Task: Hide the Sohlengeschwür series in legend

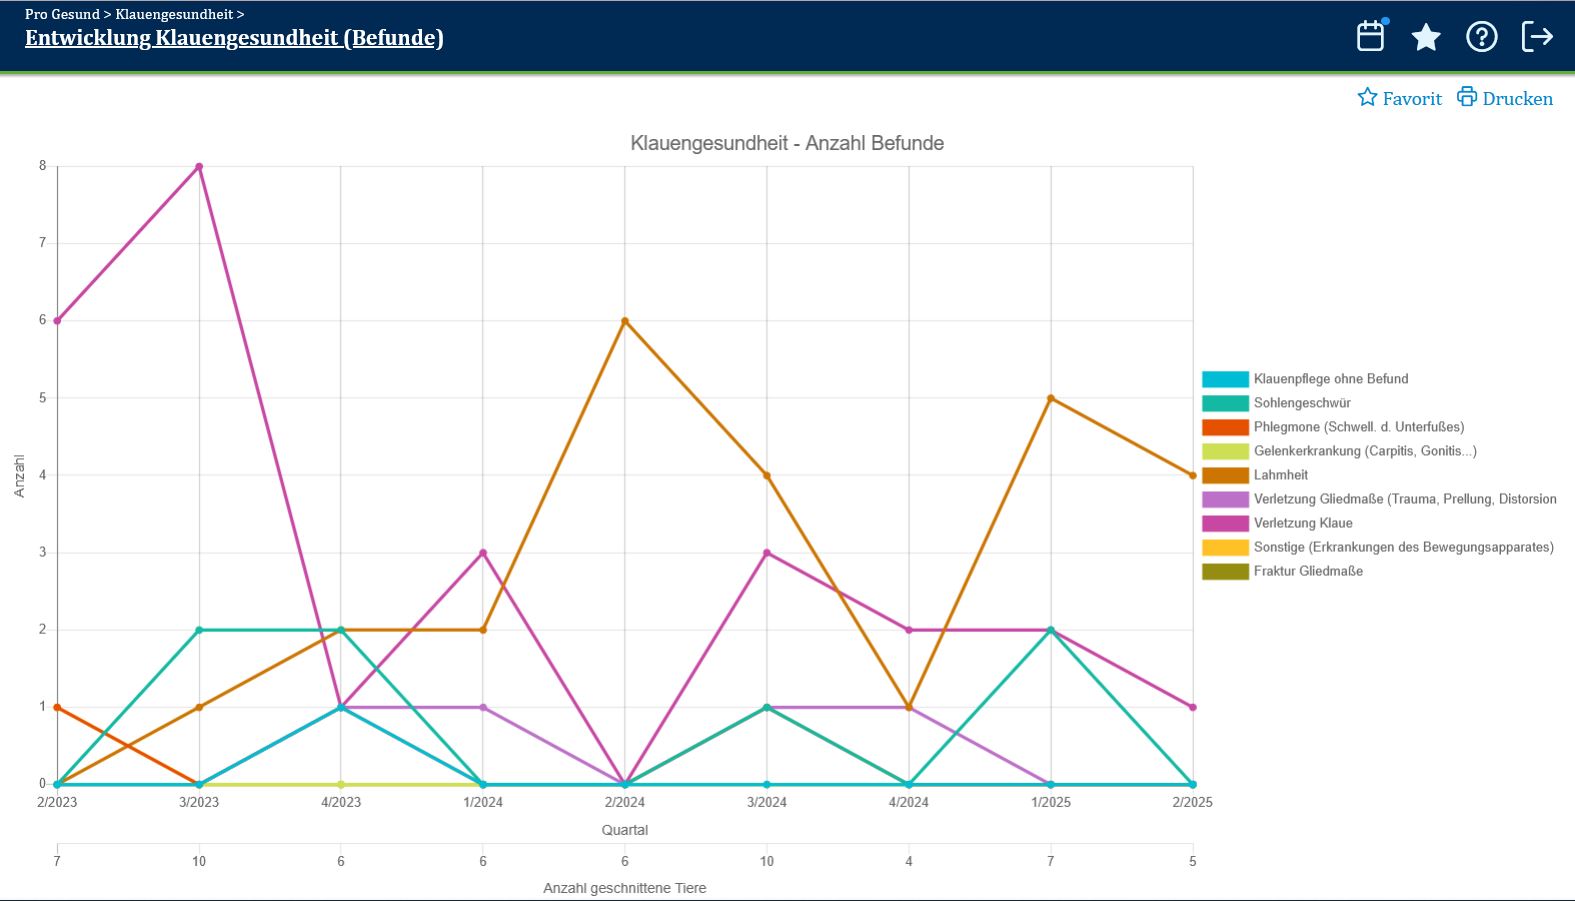Action: click(1301, 403)
